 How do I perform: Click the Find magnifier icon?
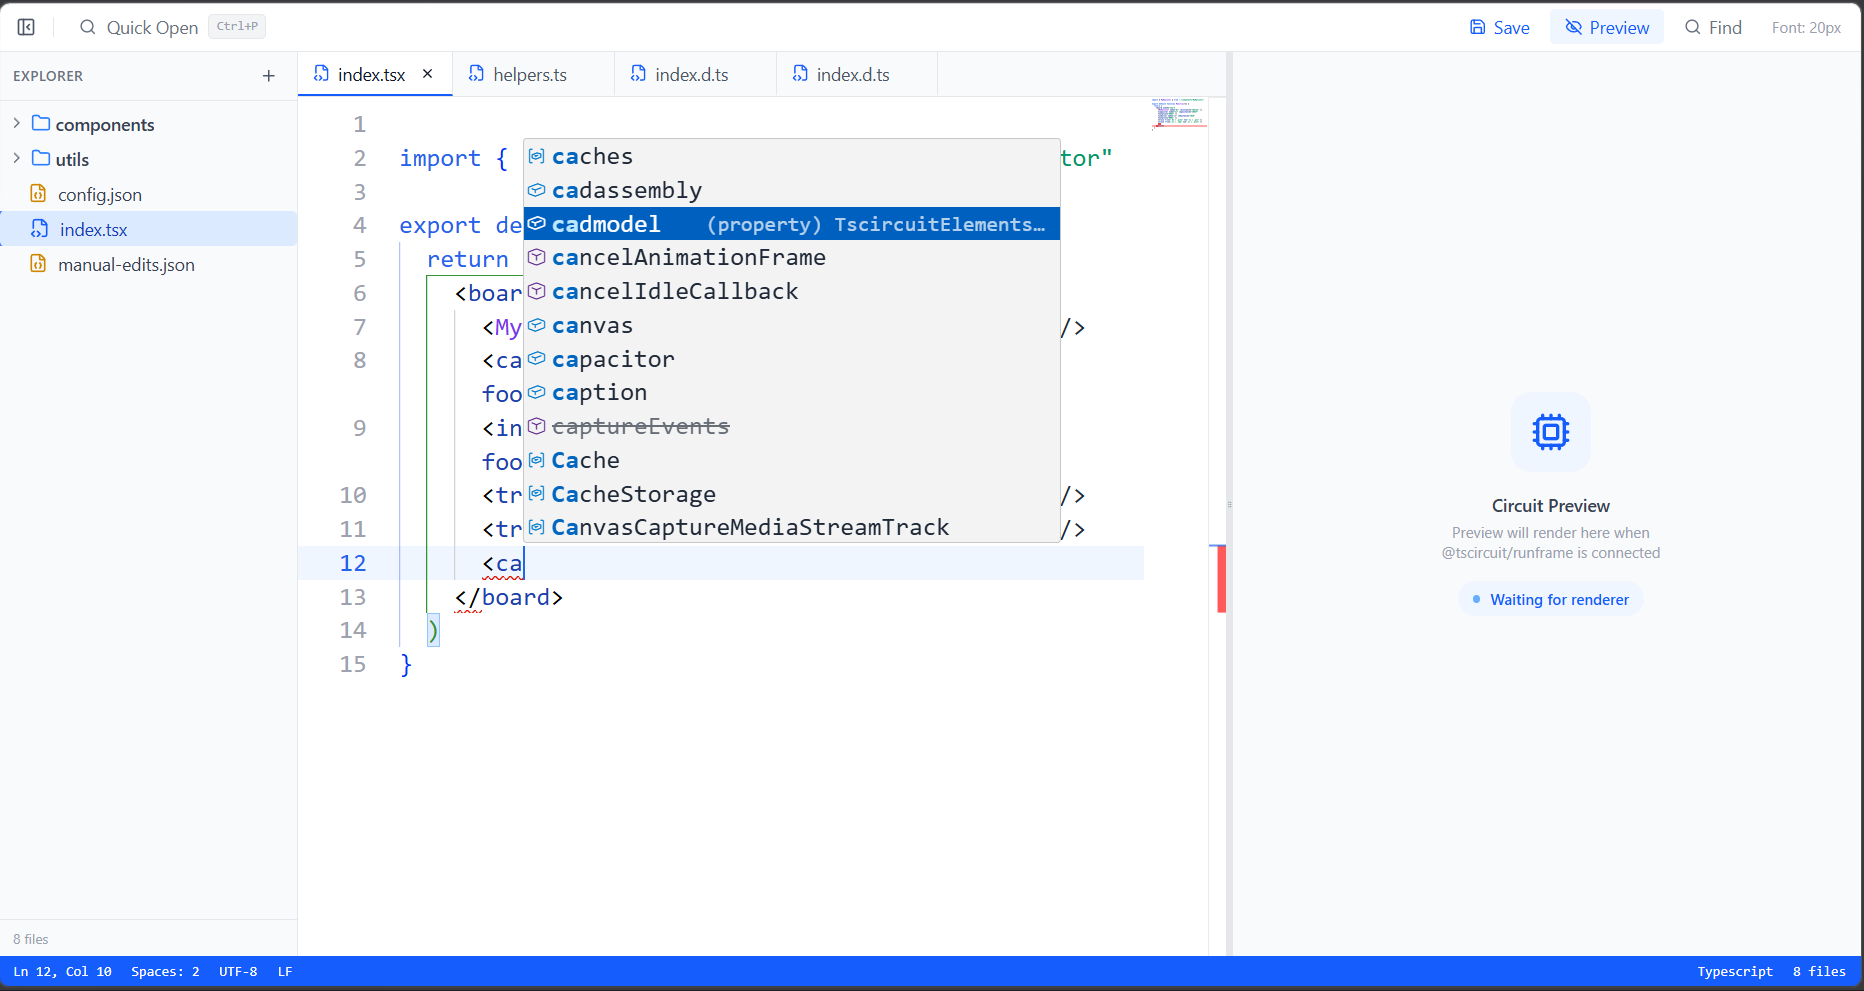(1692, 27)
